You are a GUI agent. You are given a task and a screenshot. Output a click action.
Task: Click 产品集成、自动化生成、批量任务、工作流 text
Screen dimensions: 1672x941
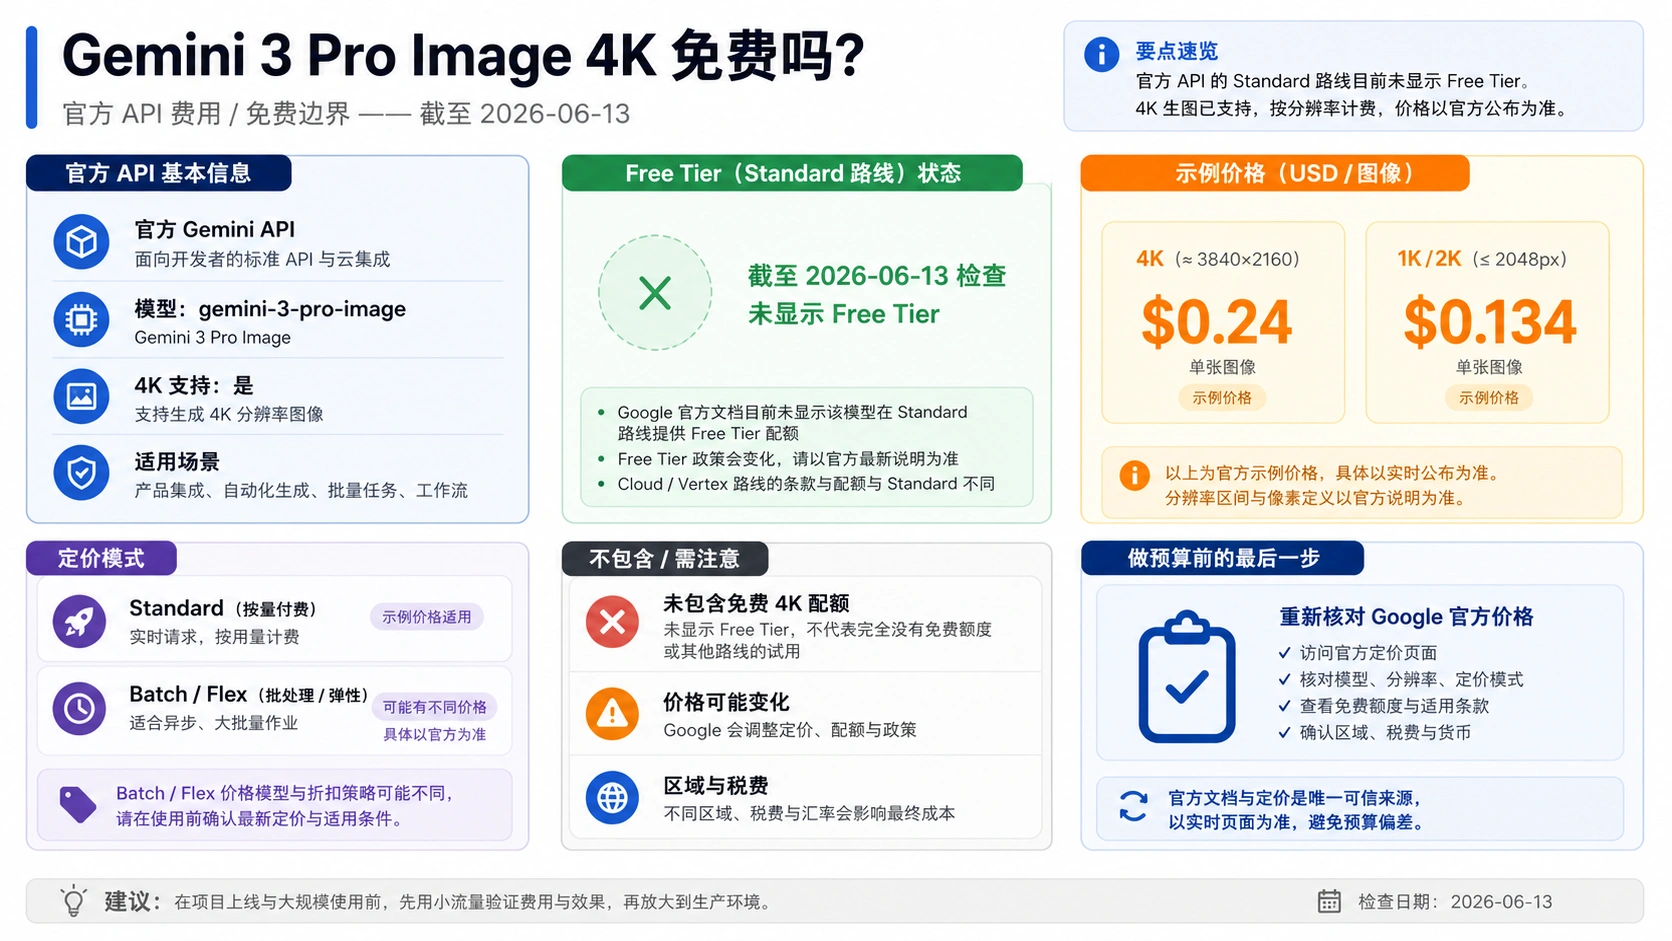301,490
